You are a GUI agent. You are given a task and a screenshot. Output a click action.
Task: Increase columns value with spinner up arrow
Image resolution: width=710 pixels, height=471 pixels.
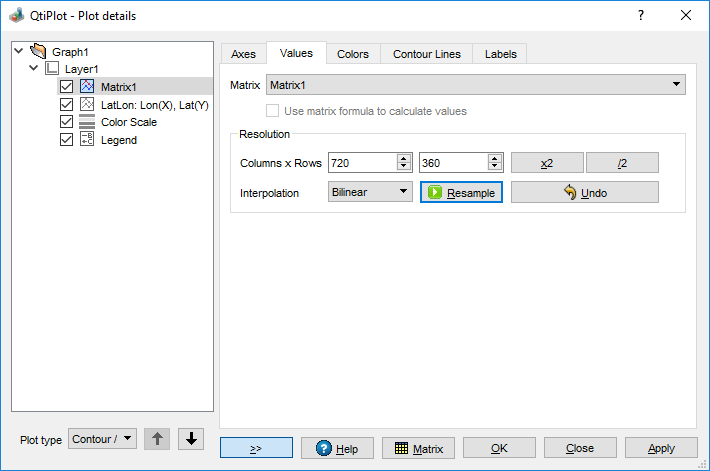coord(404,158)
